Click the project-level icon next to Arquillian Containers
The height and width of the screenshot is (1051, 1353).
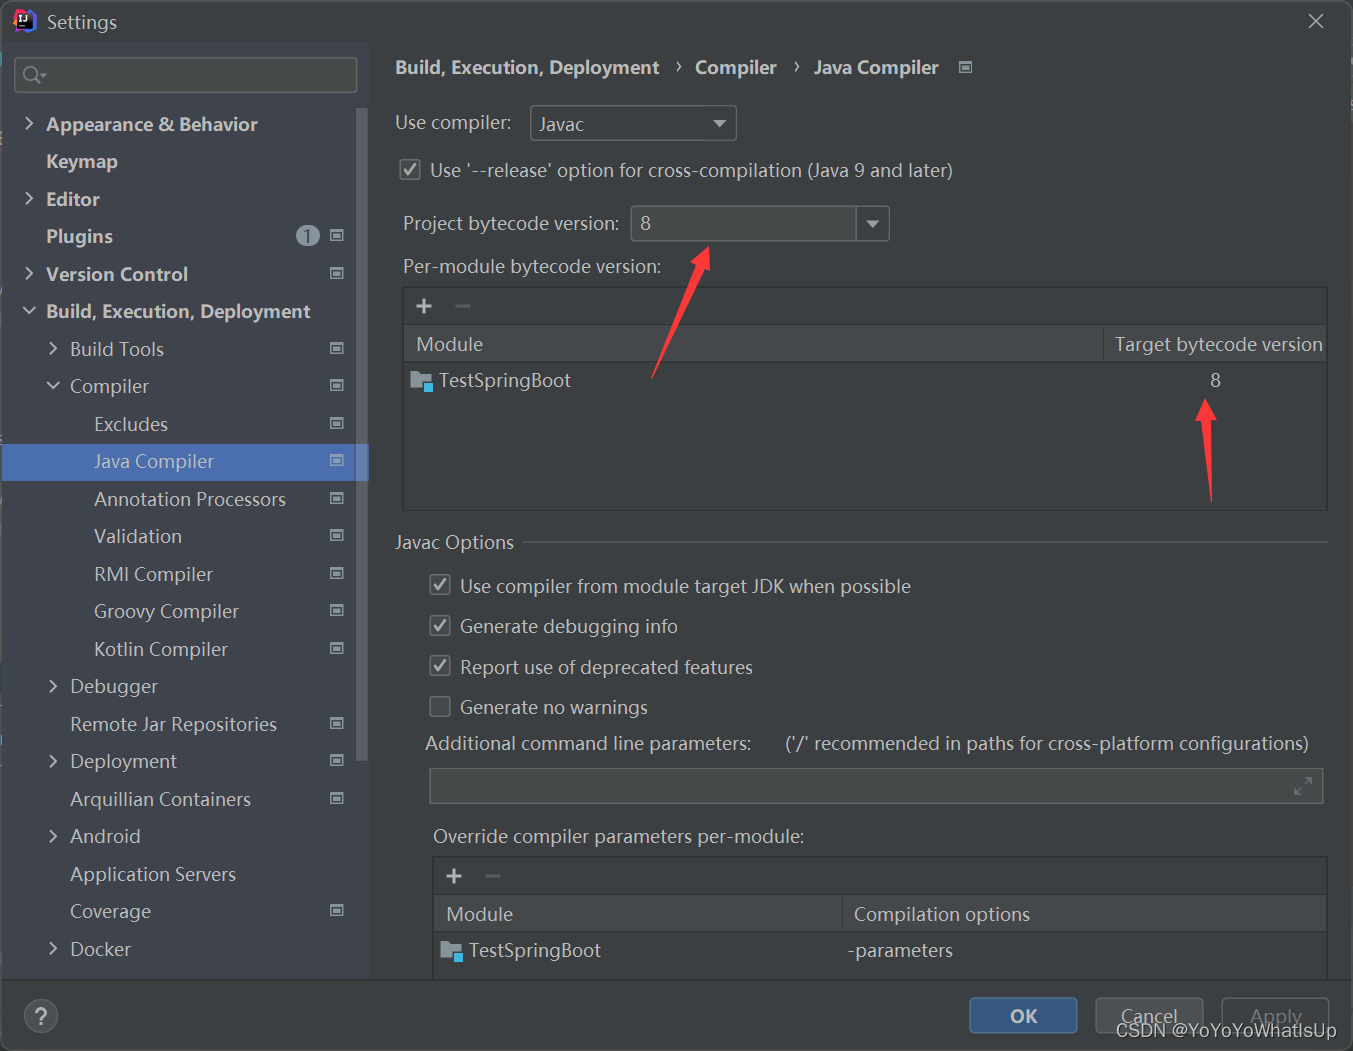(x=337, y=798)
